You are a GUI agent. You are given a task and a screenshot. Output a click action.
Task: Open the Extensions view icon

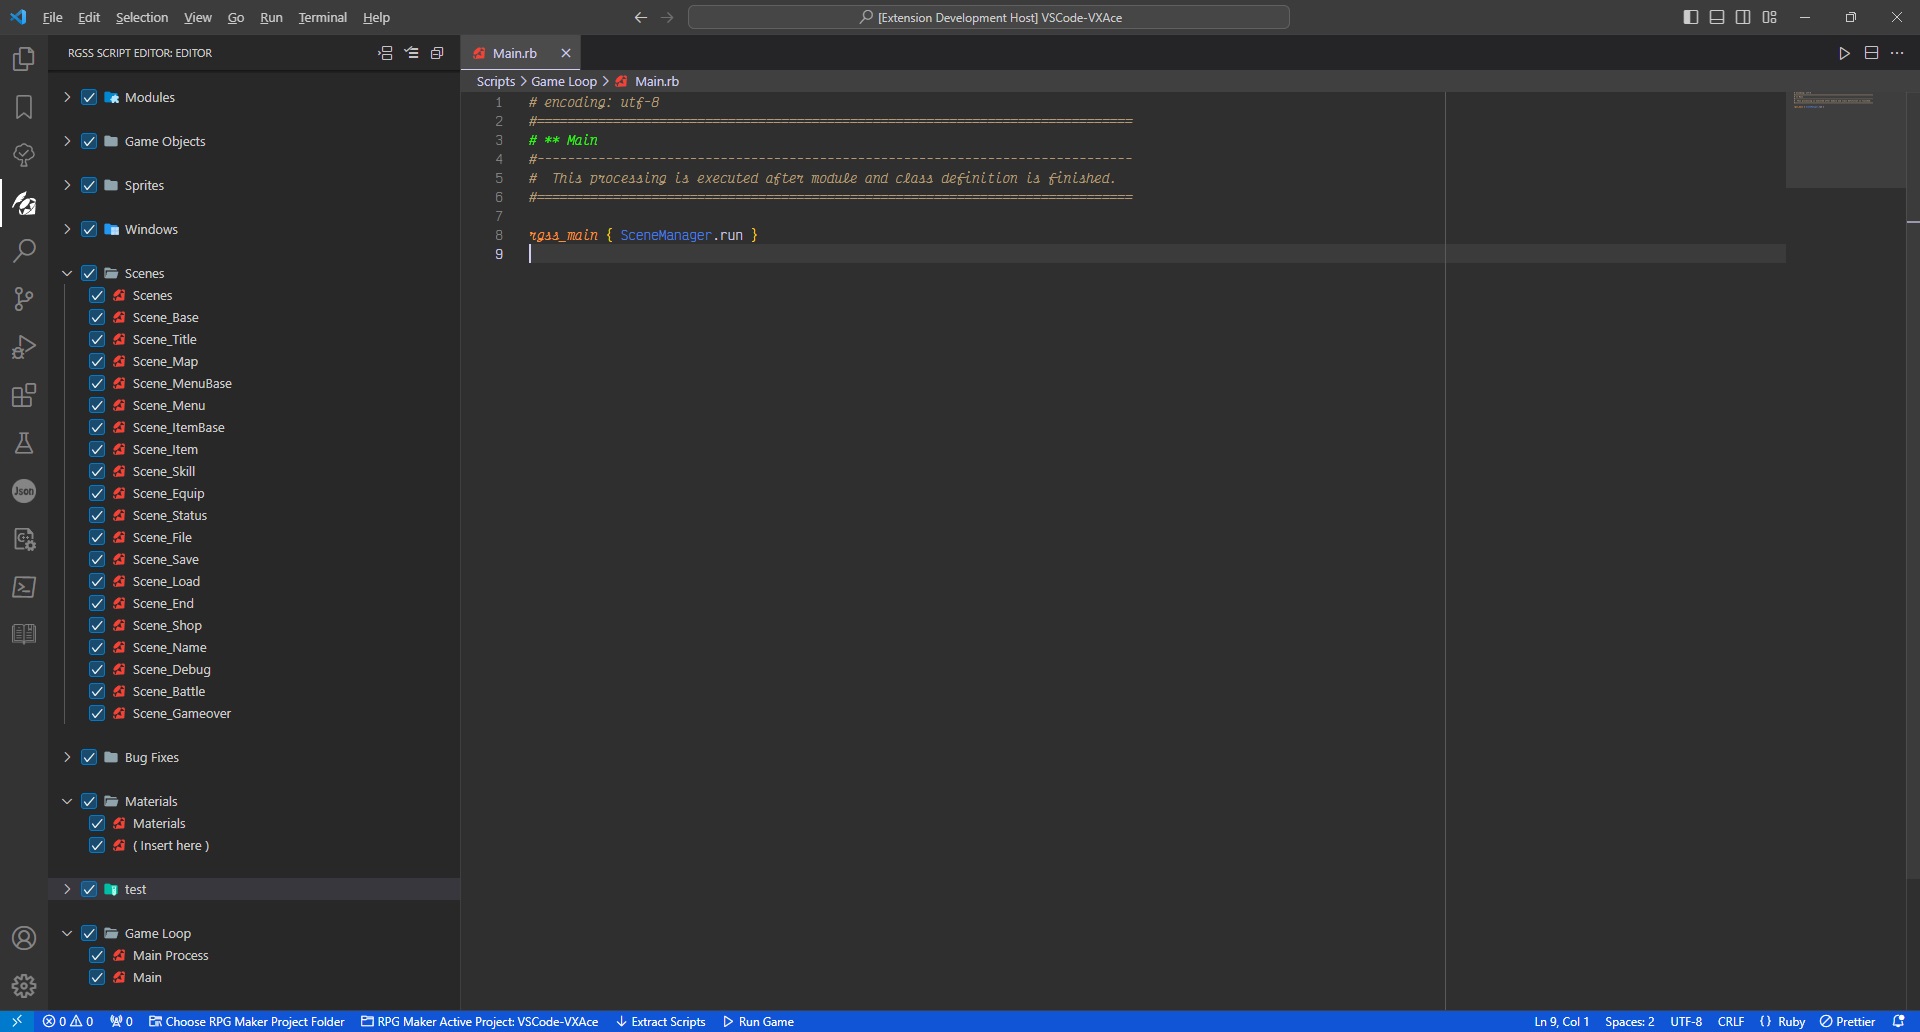click(x=24, y=395)
